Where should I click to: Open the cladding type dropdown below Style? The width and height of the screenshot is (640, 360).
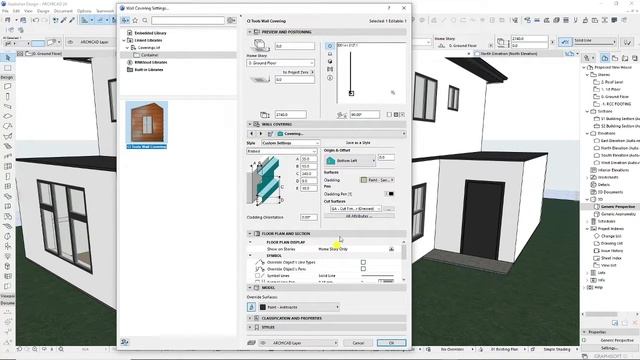[x=282, y=151]
